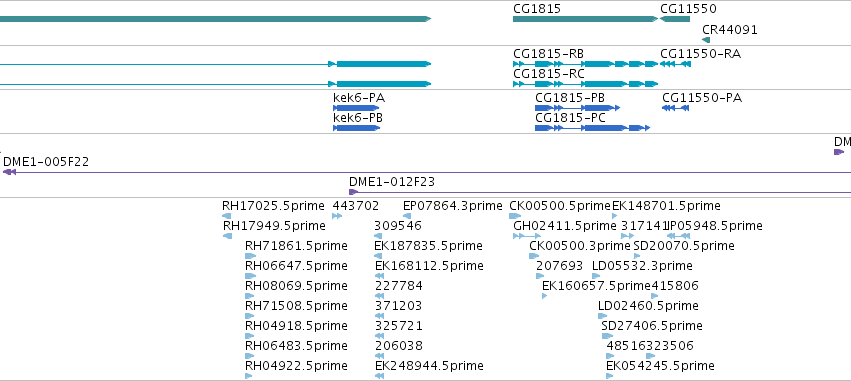Viewport: 851px width, 381px height.
Task: Click the CG11550-RA transcript arrows
Action: [676, 64]
